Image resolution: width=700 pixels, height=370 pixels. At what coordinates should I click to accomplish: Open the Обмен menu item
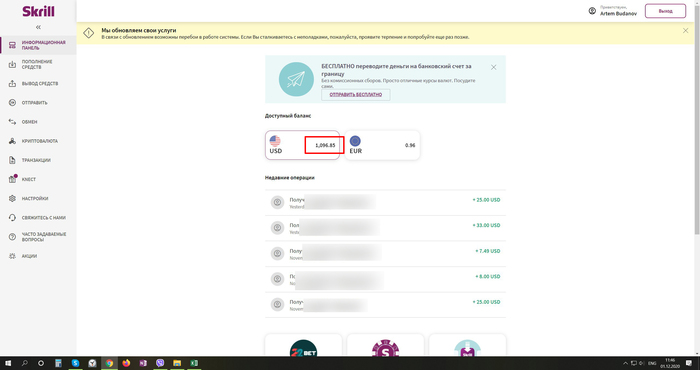(29, 122)
